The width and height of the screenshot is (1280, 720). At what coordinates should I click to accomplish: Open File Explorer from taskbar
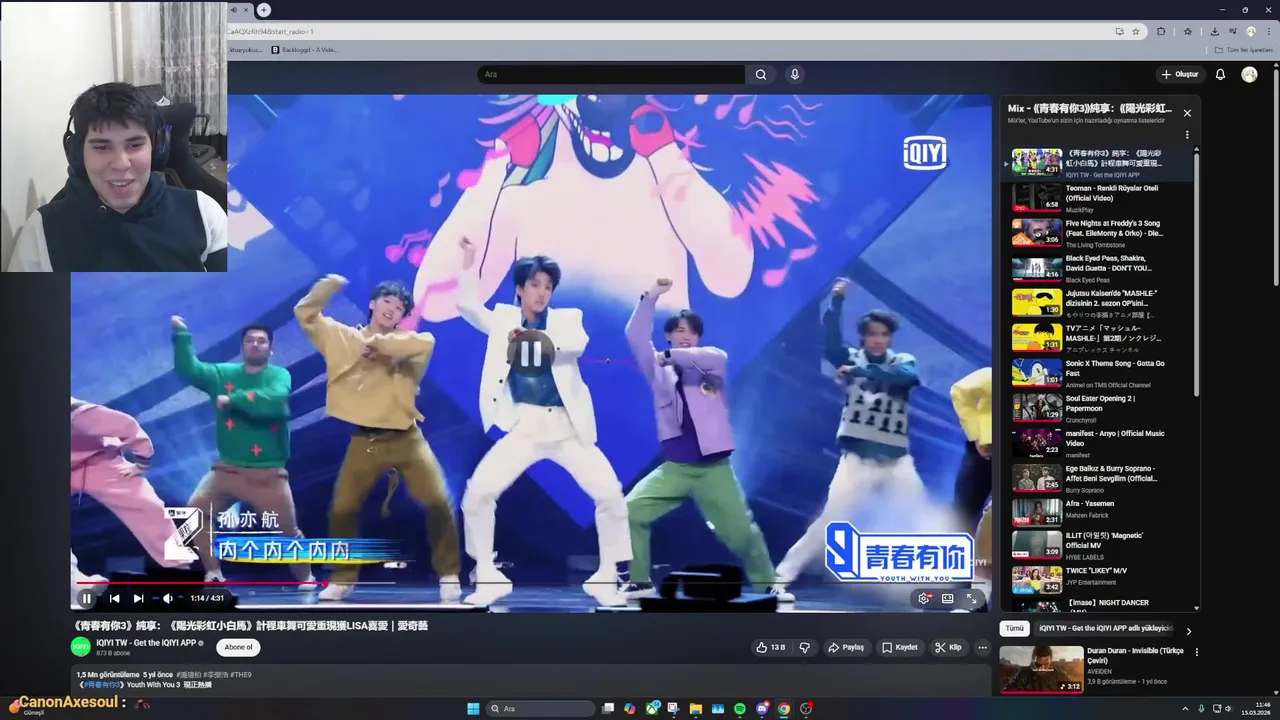coord(696,709)
